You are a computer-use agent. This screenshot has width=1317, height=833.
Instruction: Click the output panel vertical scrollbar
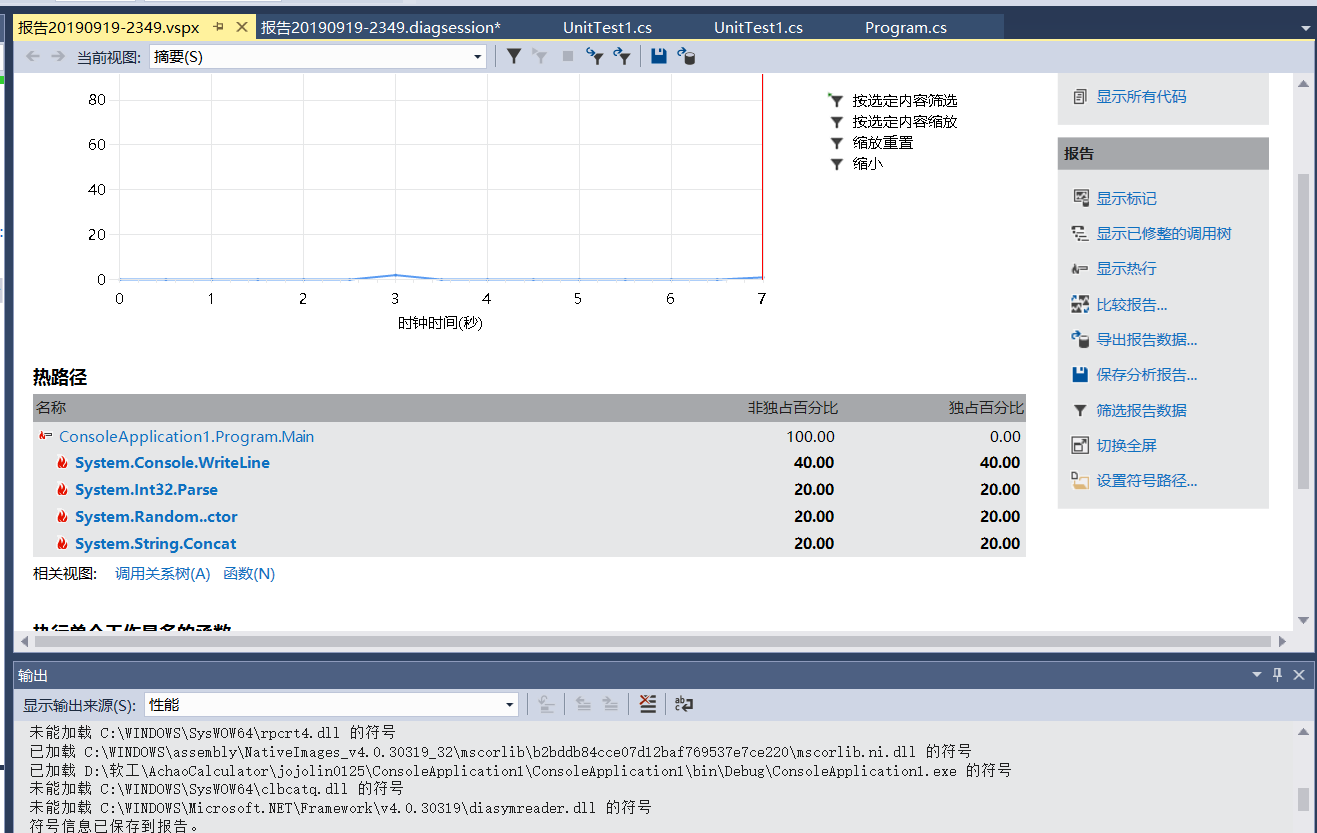(x=1303, y=798)
